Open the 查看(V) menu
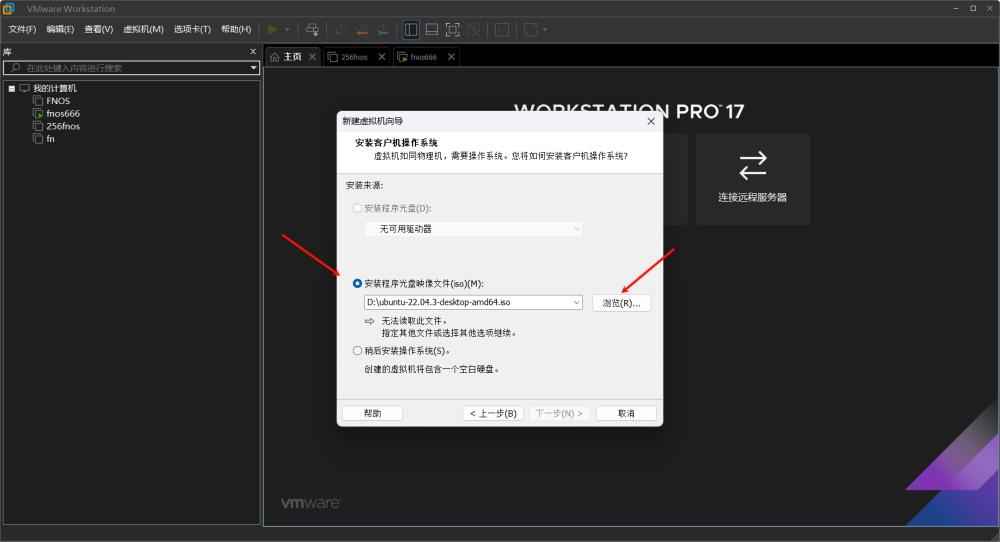Screen dimensions: 1000x542 [99, 29]
